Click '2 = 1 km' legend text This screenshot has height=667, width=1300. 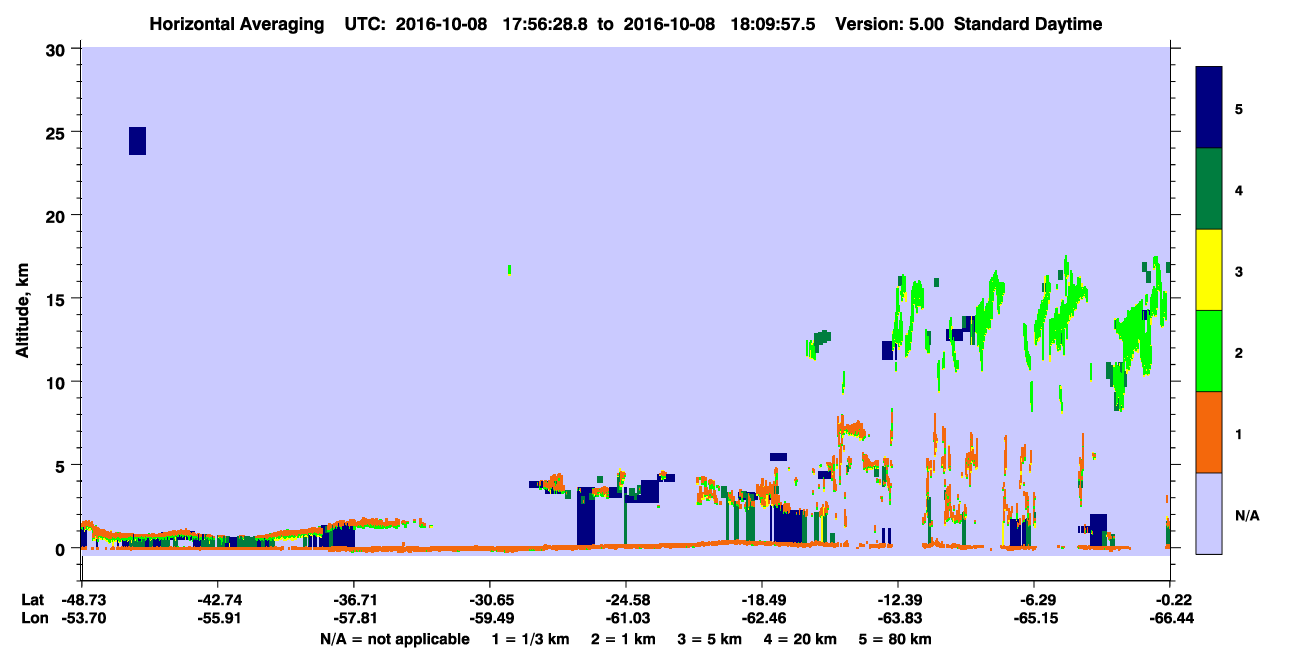(623, 639)
